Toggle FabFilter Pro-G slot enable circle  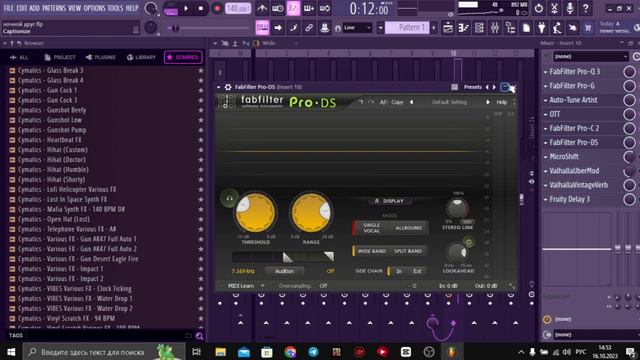(x=629, y=86)
